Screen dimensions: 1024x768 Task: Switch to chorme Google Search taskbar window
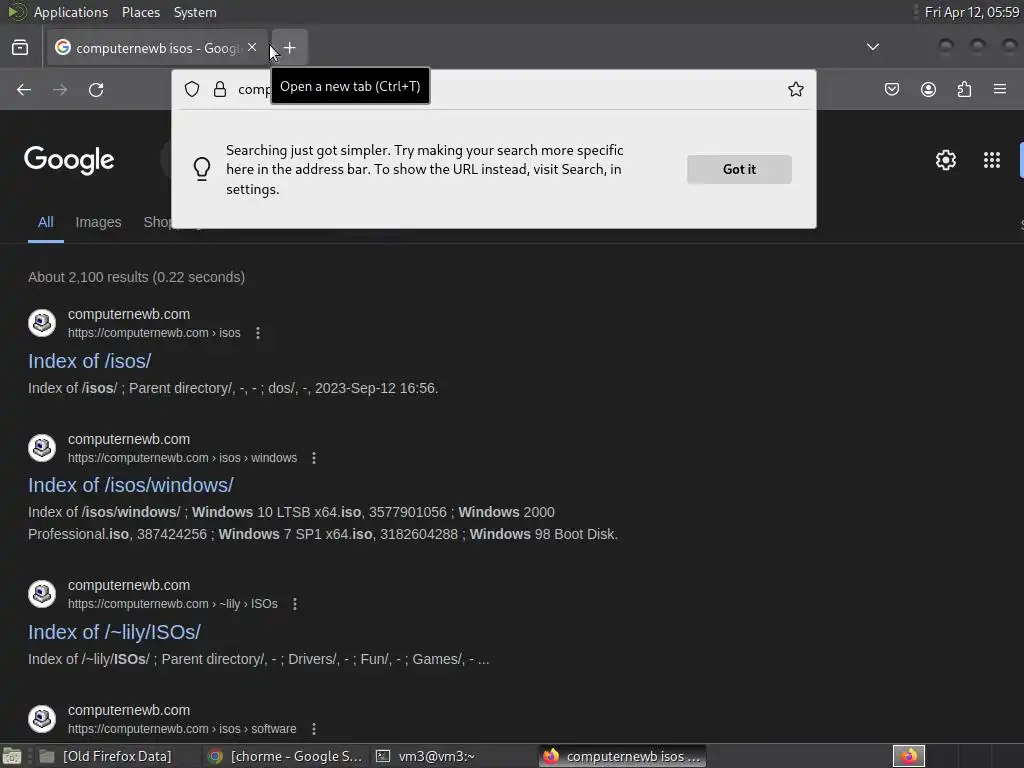pyautogui.click(x=285, y=756)
